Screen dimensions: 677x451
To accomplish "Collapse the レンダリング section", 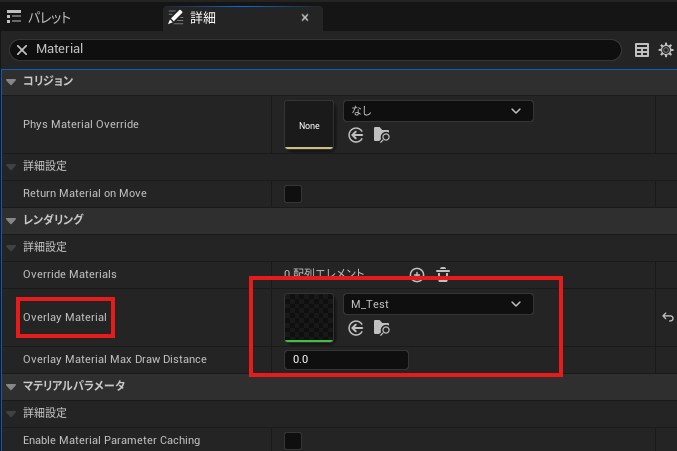I will point(11,219).
